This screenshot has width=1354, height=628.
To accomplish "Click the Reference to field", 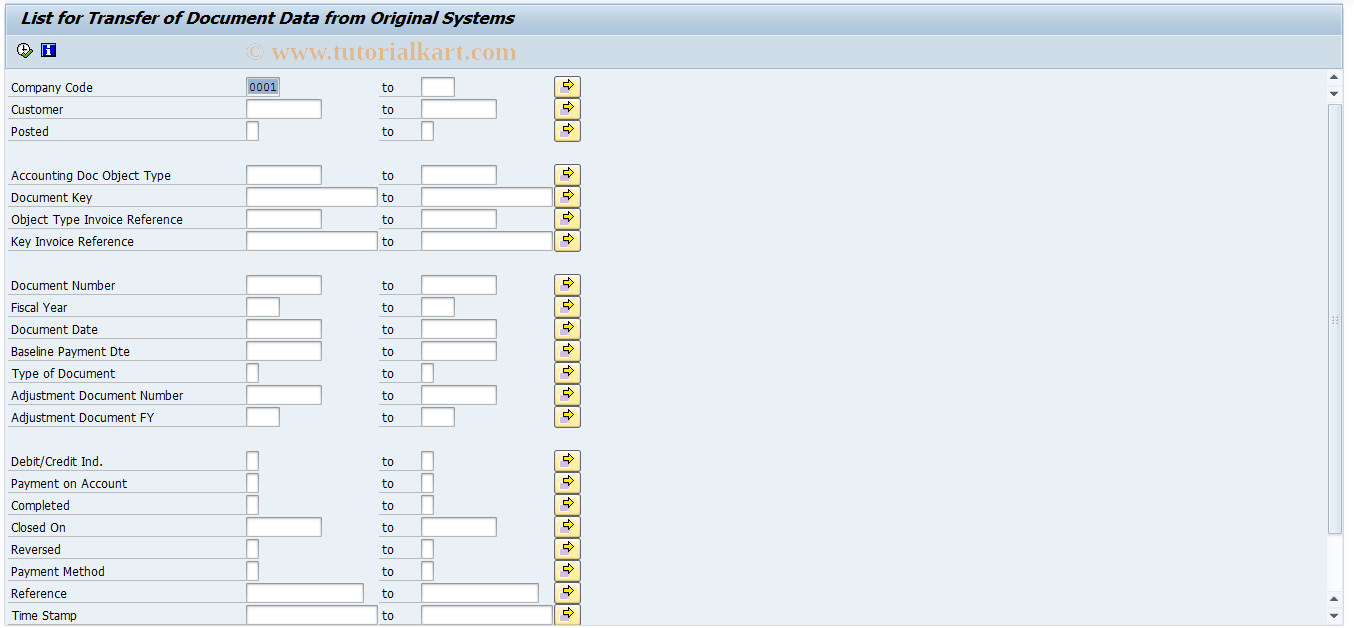I will [x=480, y=593].
